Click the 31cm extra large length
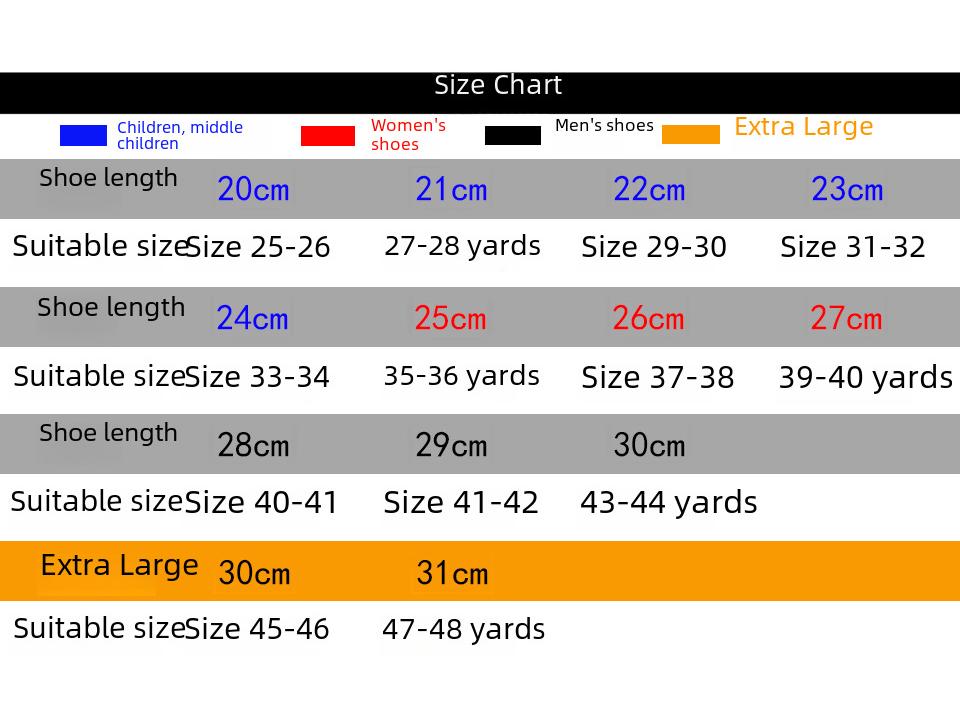This screenshot has height=720, width=960. pyautogui.click(x=452, y=574)
